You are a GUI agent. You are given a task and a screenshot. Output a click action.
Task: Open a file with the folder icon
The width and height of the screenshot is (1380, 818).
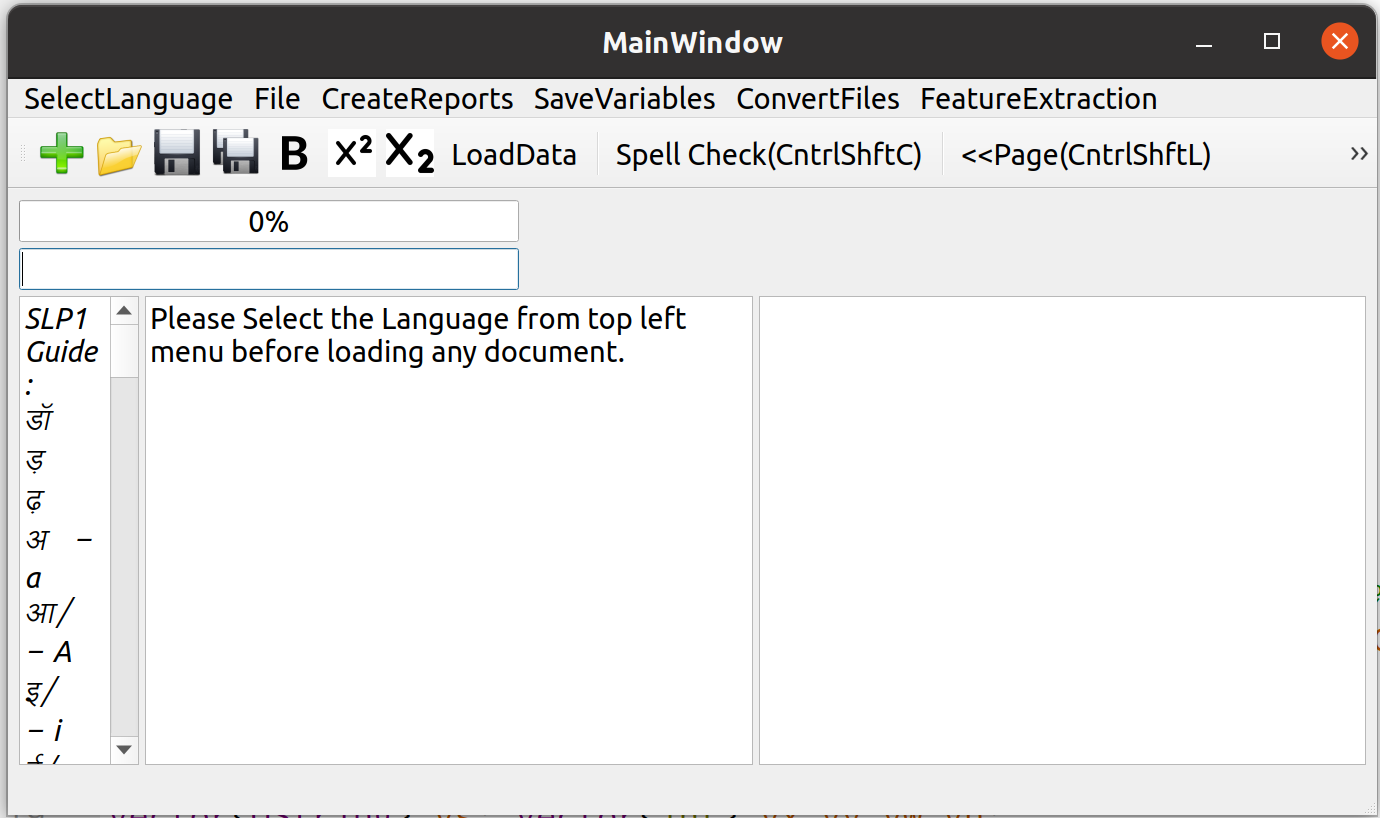pos(119,154)
